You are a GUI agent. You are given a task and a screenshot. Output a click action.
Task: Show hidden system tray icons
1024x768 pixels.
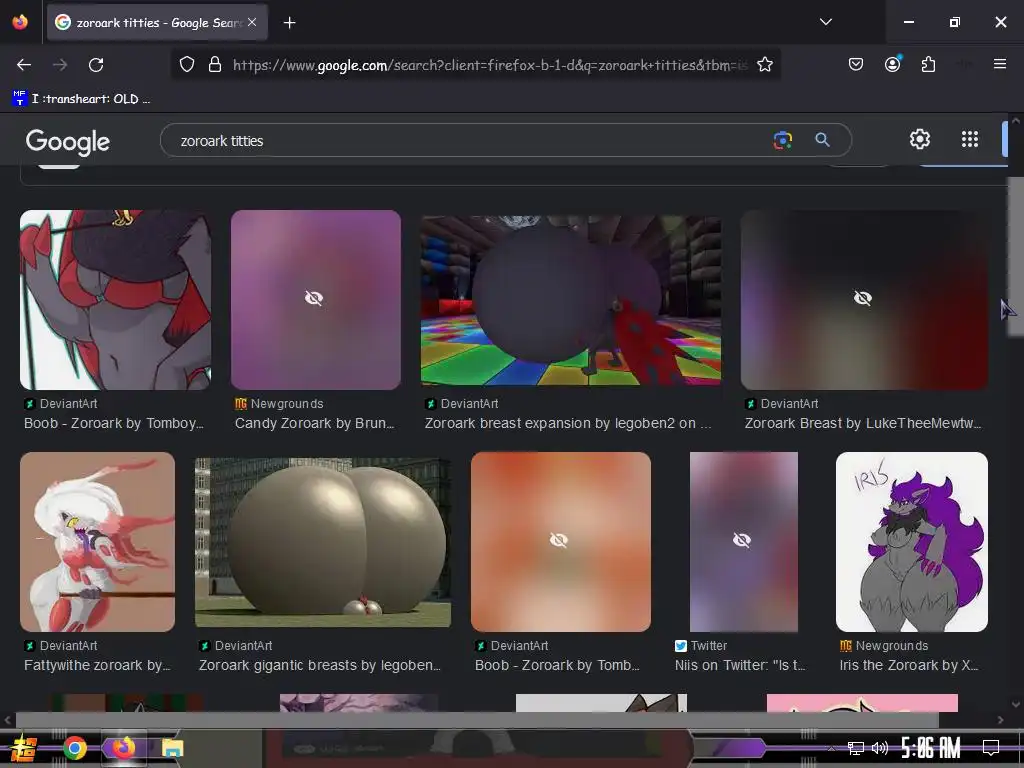pos(830,748)
